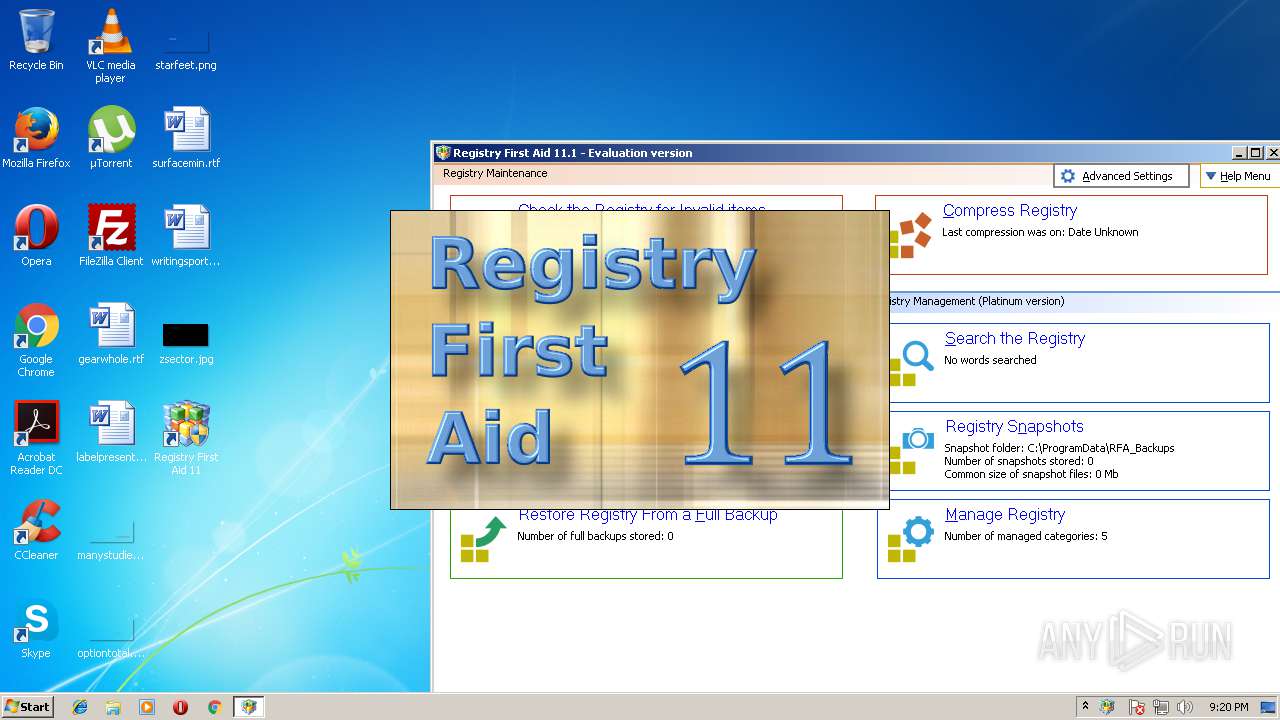Image resolution: width=1280 pixels, height=720 pixels.
Task: Click the Snapshot folder path text
Action: tap(1059, 448)
